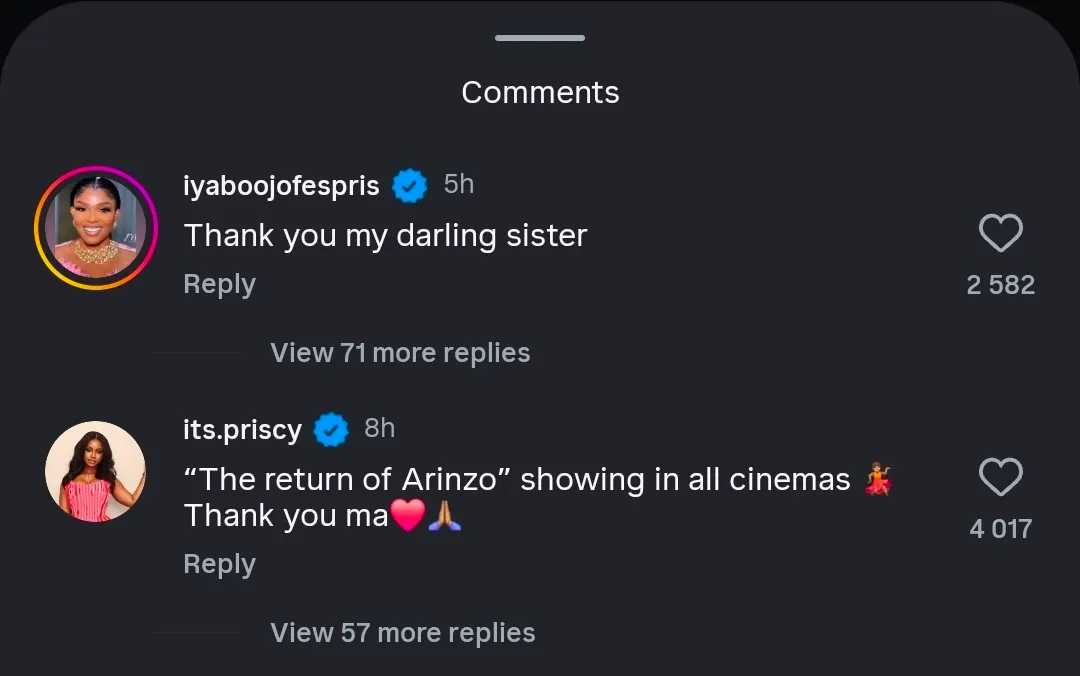Viewport: 1080px width, 676px height.
Task: Tap the 2 582 likes count
Action: (x=1000, y=285)
